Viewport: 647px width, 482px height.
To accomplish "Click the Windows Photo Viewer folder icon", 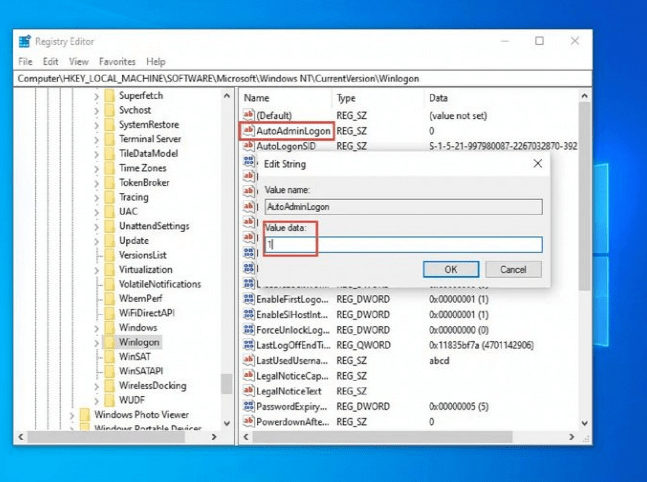I will point(85,414).
